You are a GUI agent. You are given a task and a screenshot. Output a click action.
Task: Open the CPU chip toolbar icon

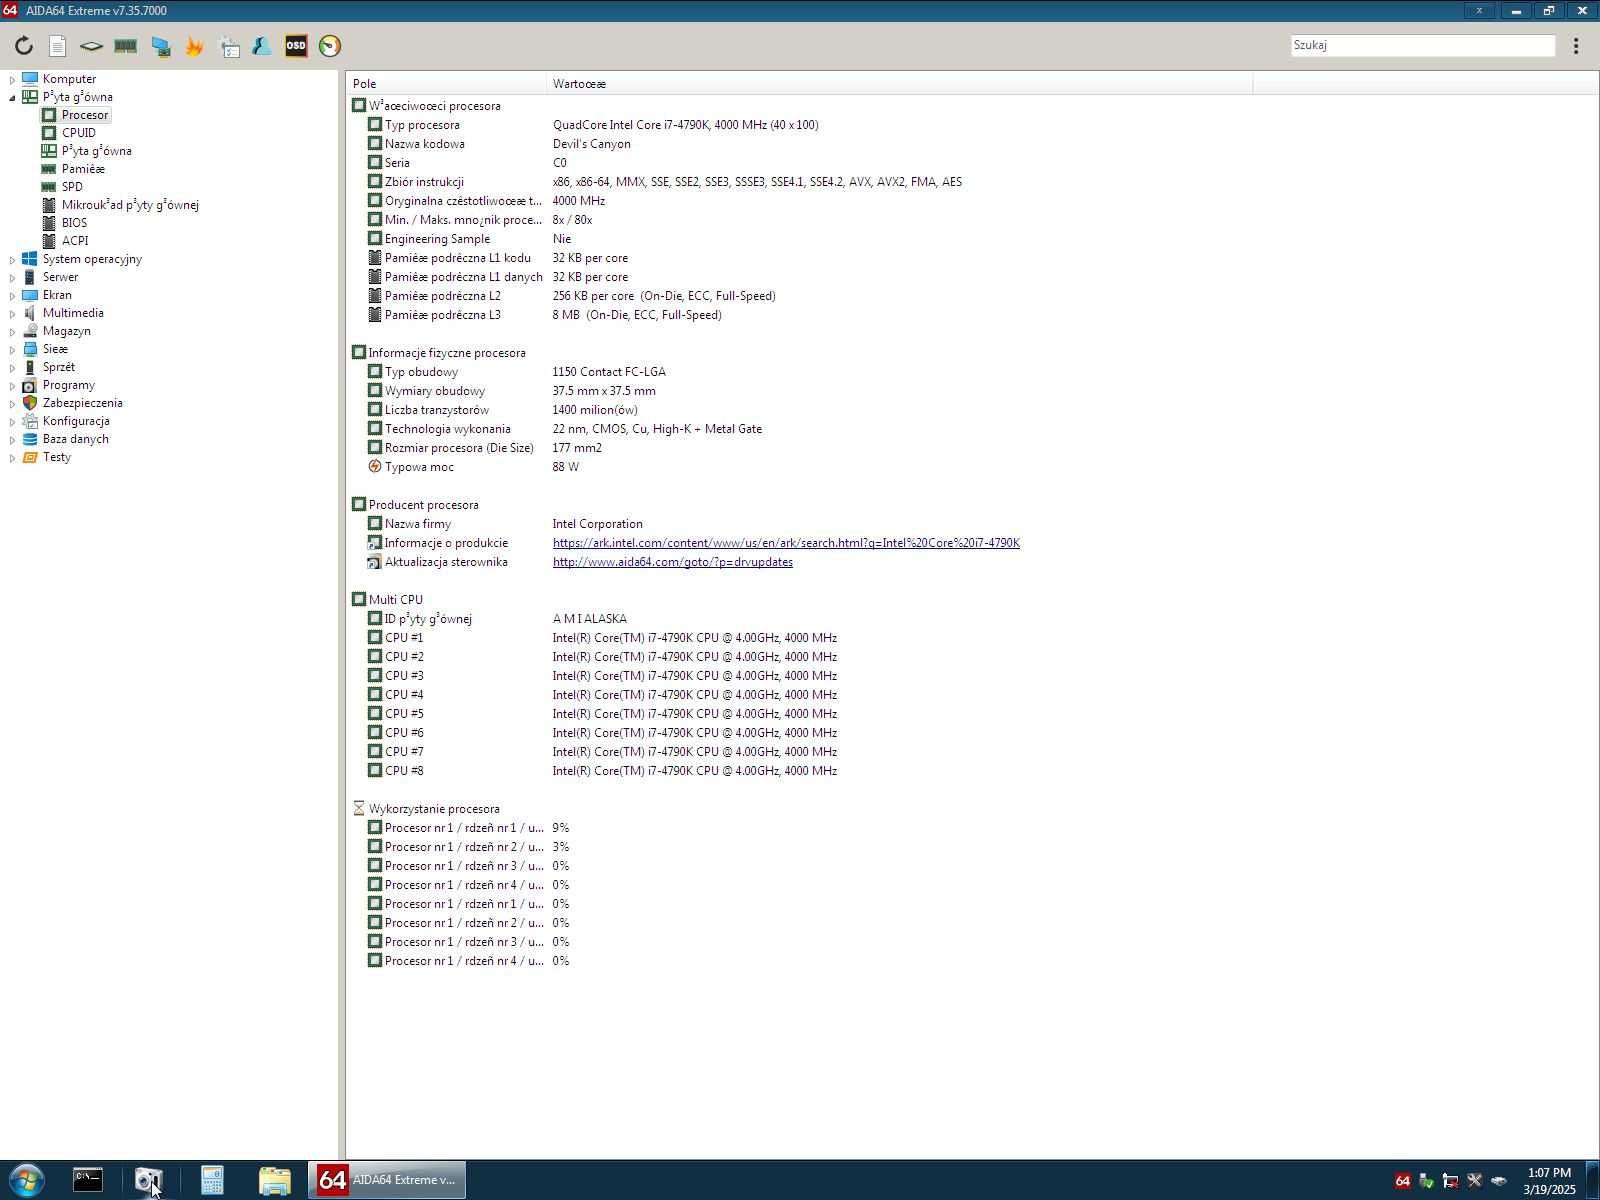(x=91, y=46)
